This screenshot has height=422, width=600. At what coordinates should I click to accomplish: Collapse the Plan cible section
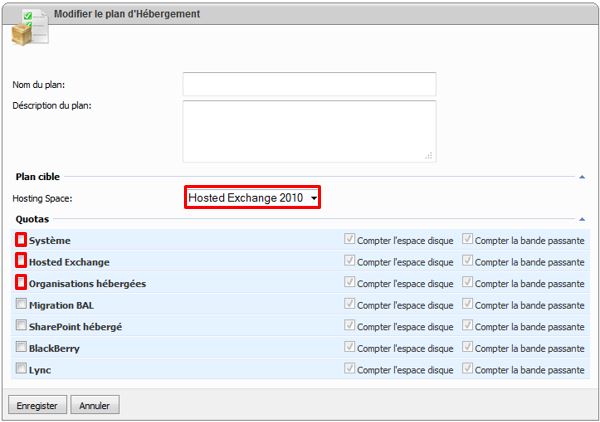582,176
